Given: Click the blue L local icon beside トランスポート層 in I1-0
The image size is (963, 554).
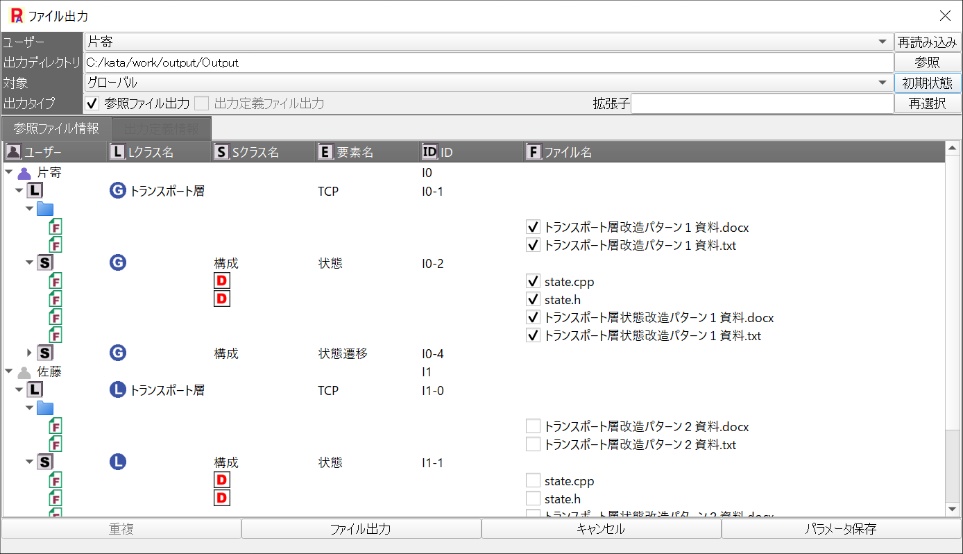Looking at the screenshot, I should point(117,390).
